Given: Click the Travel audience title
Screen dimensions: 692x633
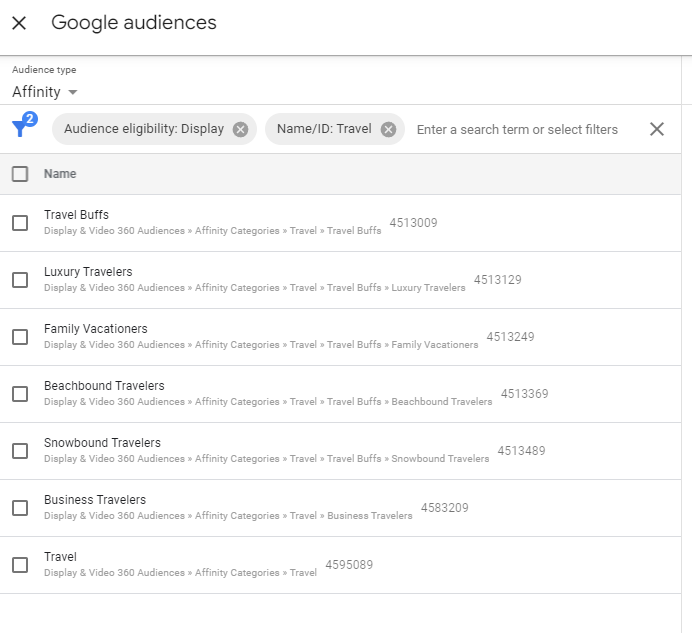Looking at the screenshot, I should (60, 556).
